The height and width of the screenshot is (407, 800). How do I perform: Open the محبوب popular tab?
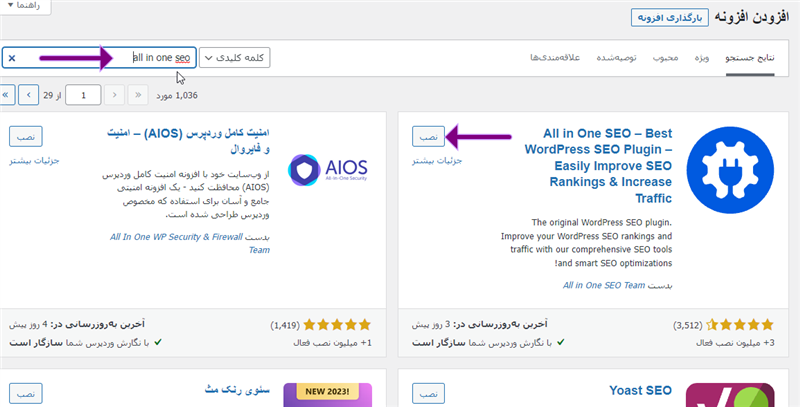click(x=665, y=58)
